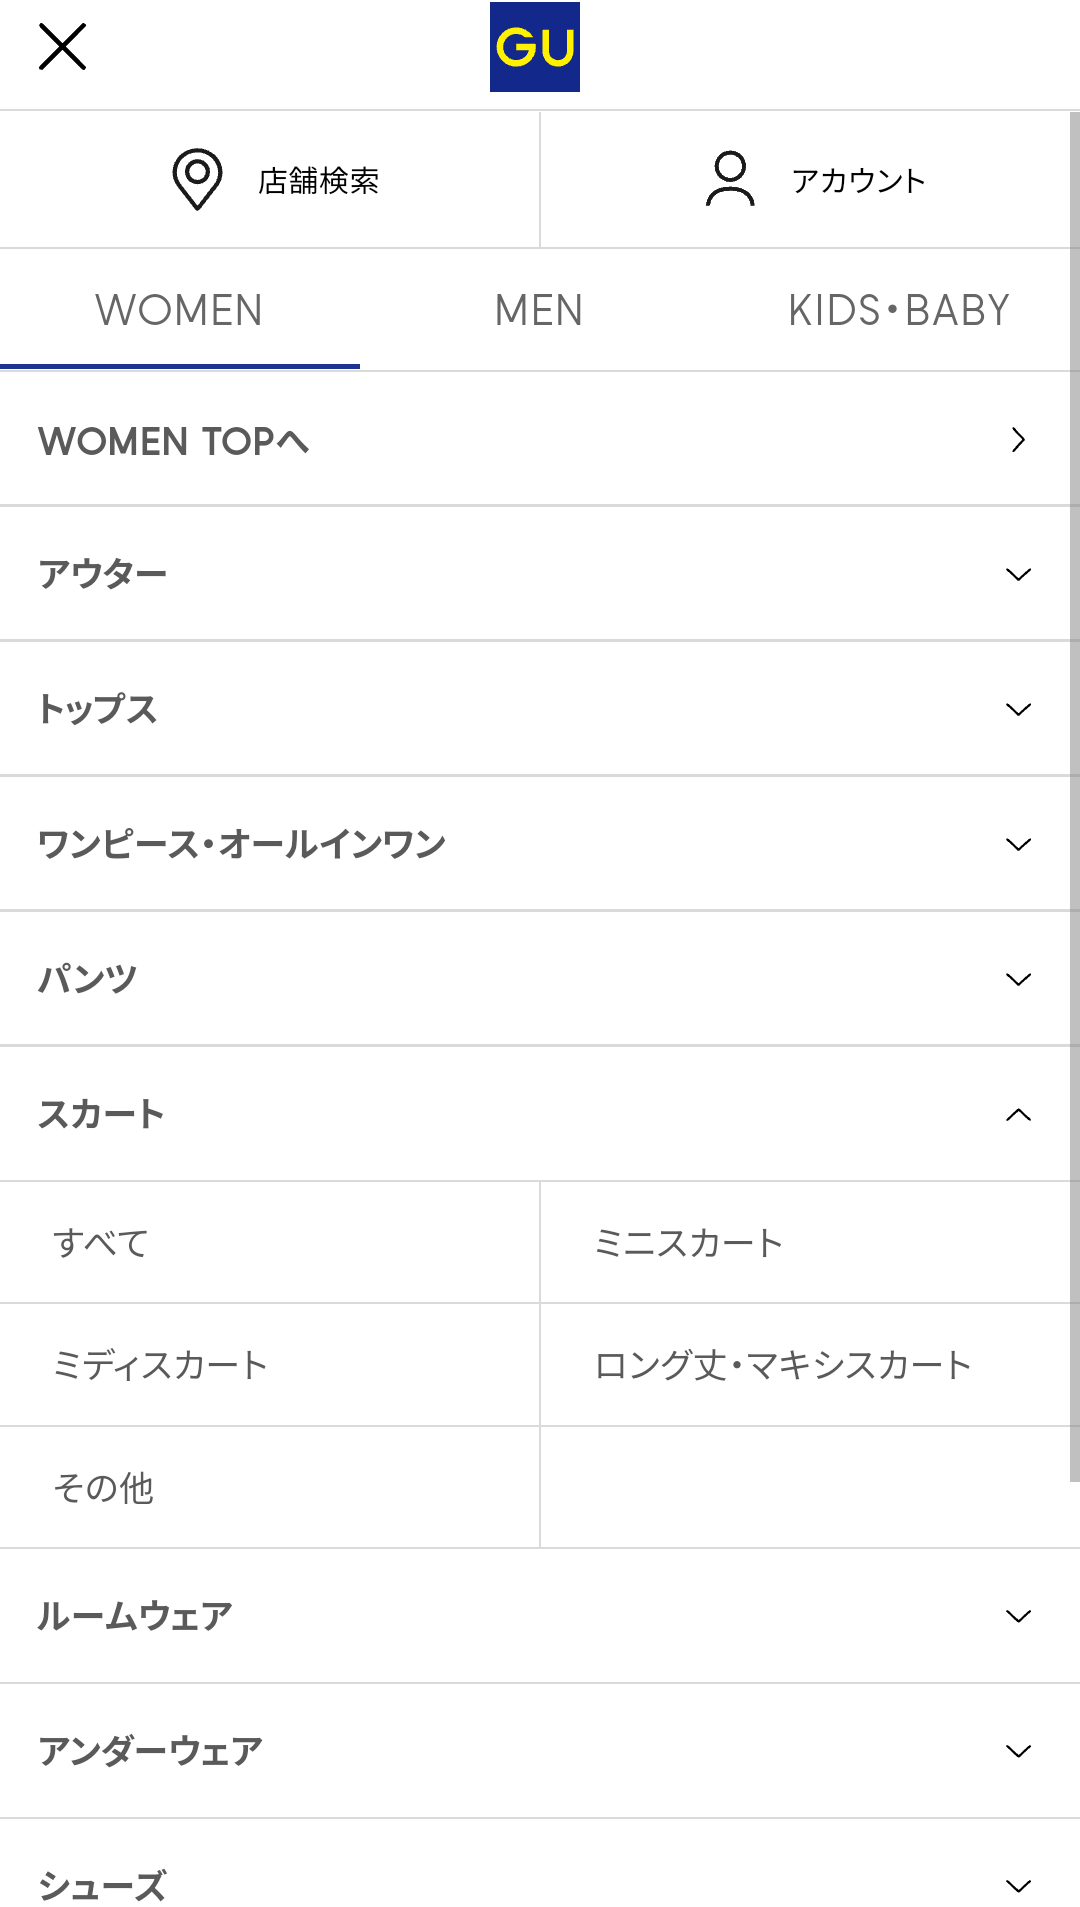Viewport: 1080px width, 1907px height.
Task: Open ロング丈・マキシスカート link
Action: pos(783,1365)
